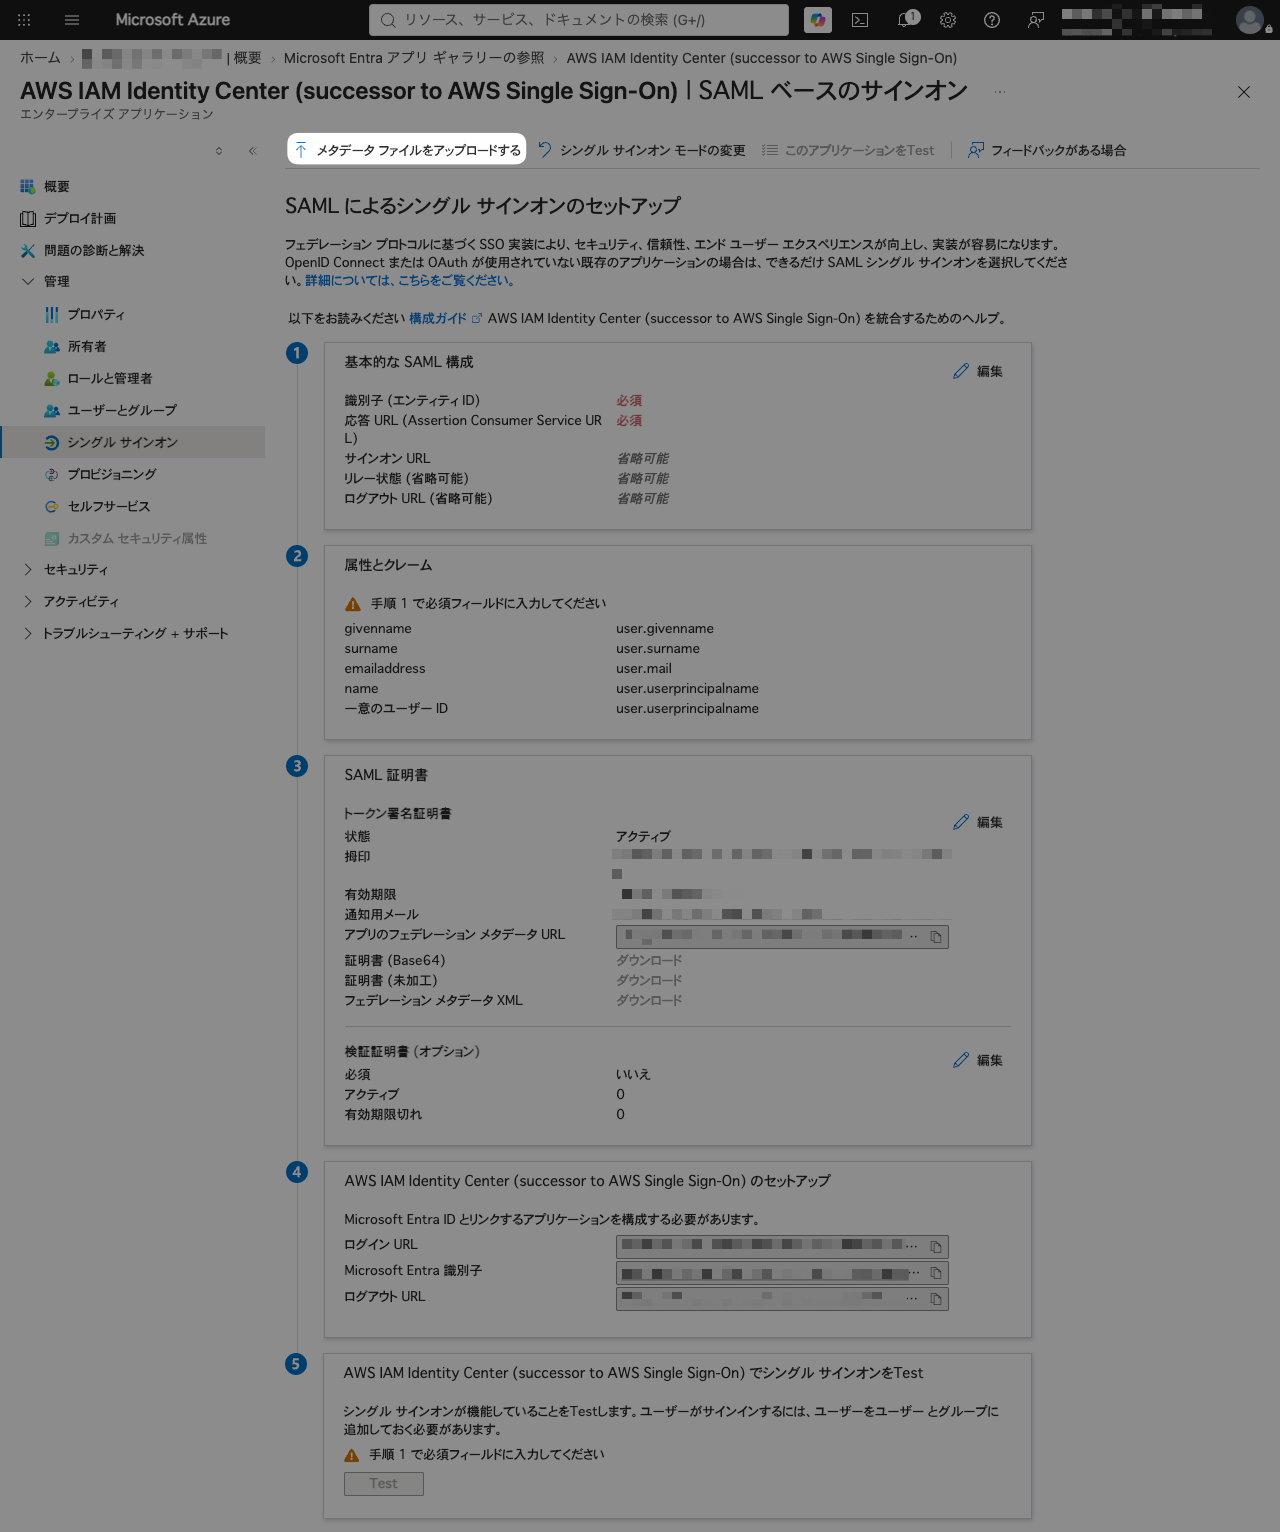
Task: Open the AWS IAM Identity Center breadcrumb
Action: (x=762, y=58)
